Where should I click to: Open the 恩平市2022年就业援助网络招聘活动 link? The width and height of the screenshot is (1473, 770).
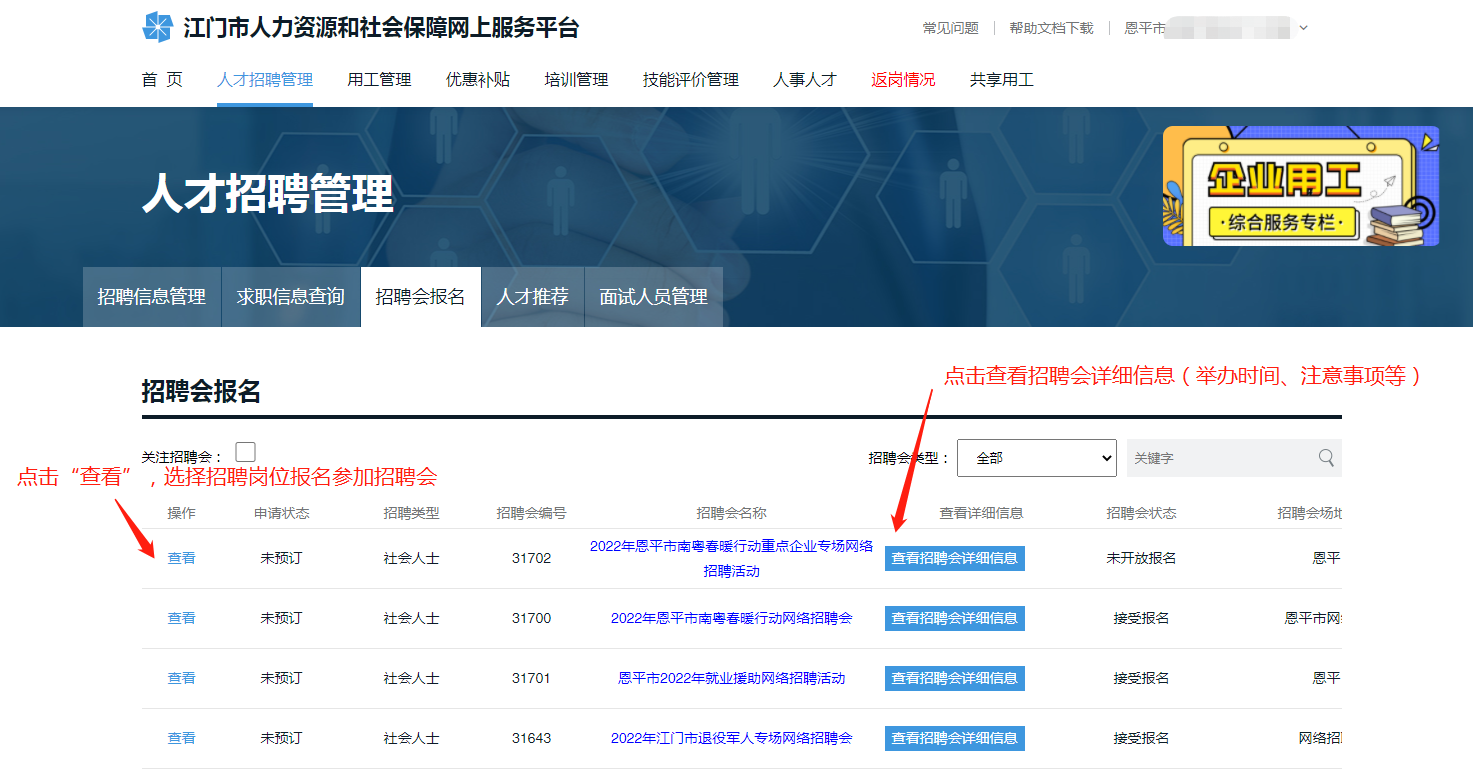point(731,678)
